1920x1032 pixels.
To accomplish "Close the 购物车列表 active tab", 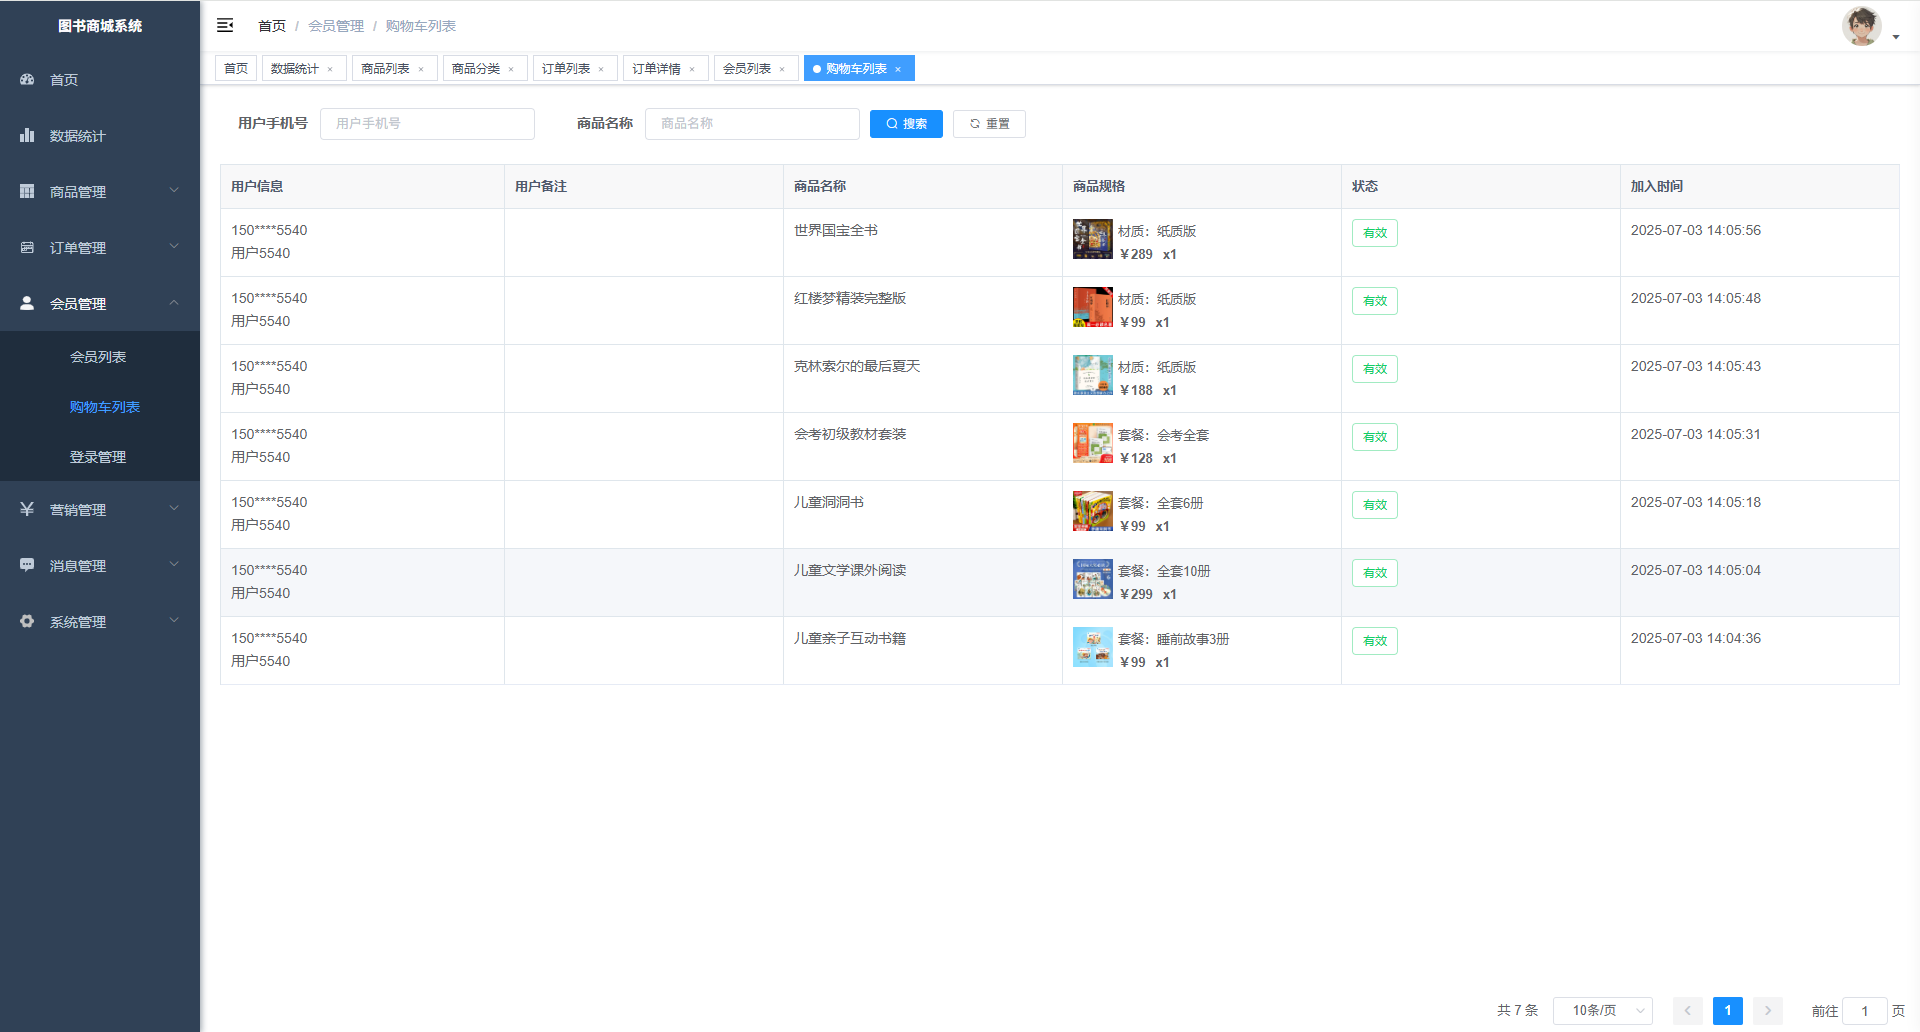I will point(898,69).
